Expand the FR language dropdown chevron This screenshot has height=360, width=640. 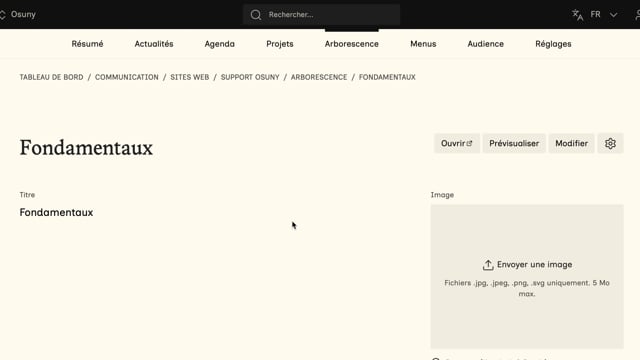(613, 15)
